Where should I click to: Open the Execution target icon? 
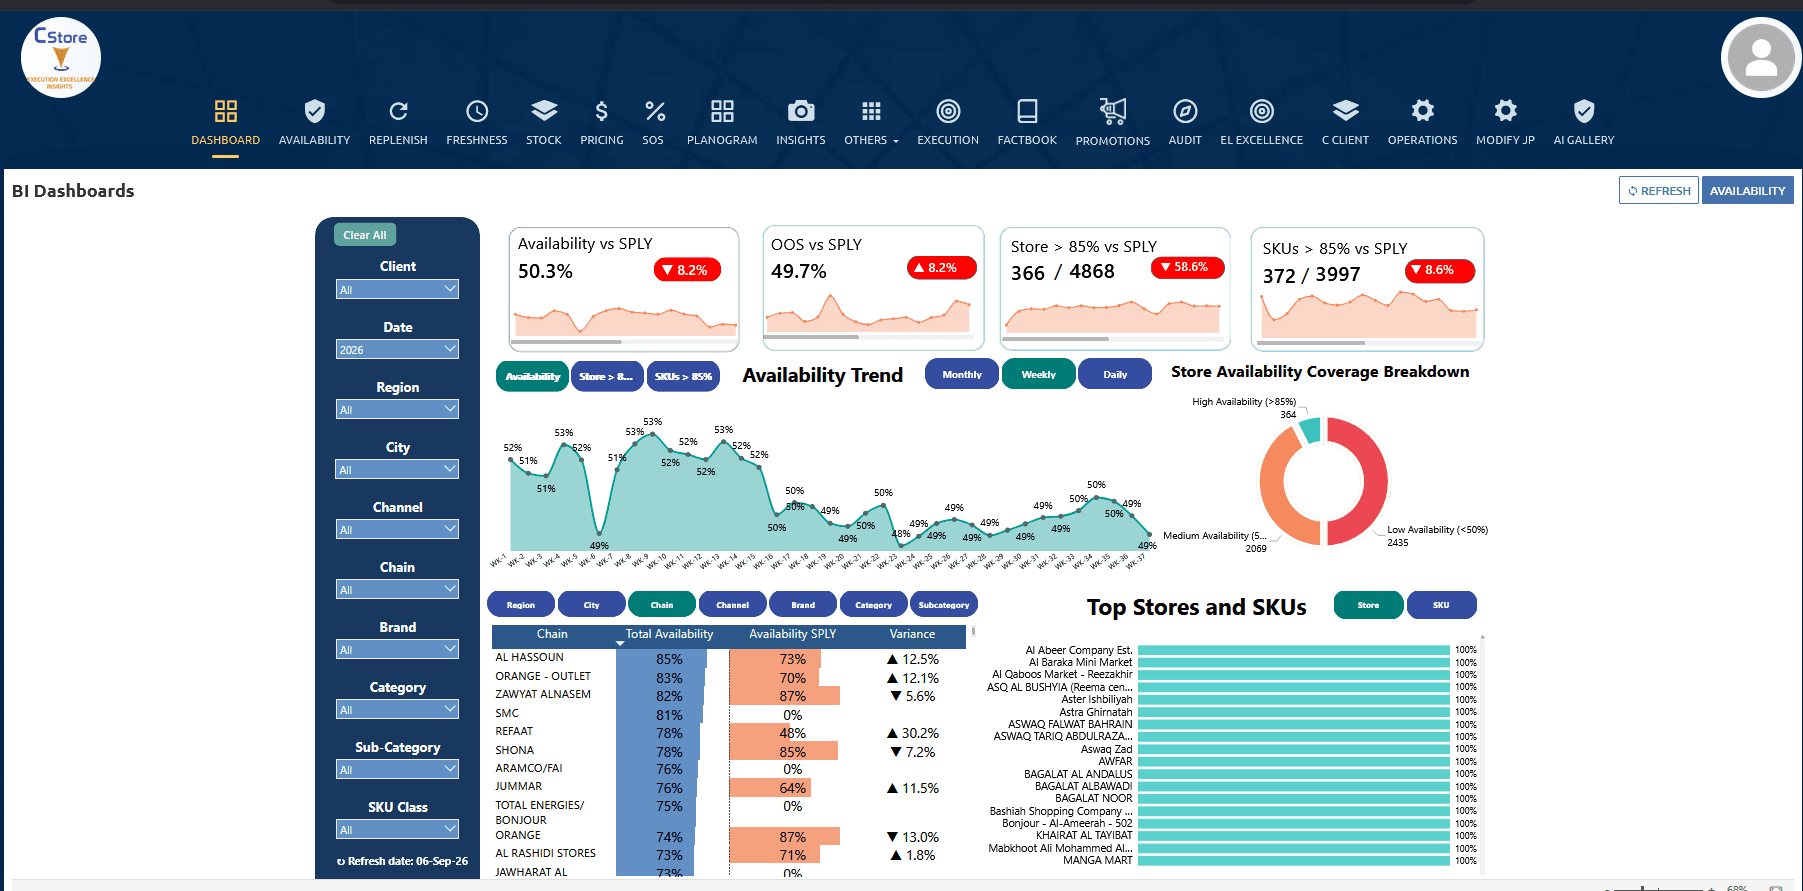pos(948,111)
